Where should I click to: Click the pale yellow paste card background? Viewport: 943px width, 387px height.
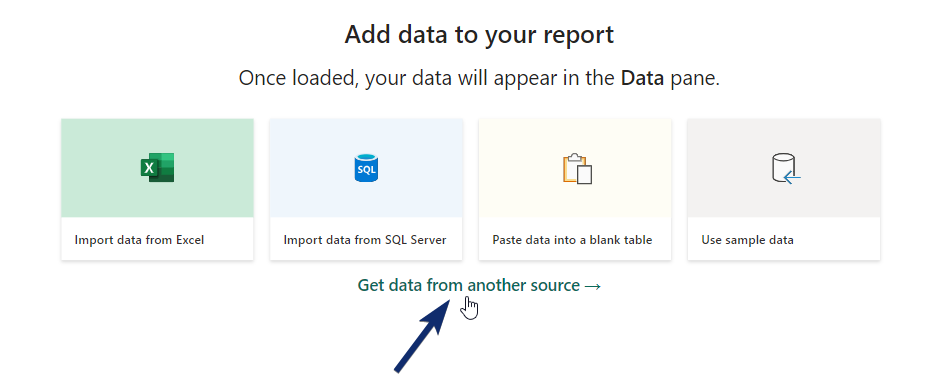pos(575,168)
